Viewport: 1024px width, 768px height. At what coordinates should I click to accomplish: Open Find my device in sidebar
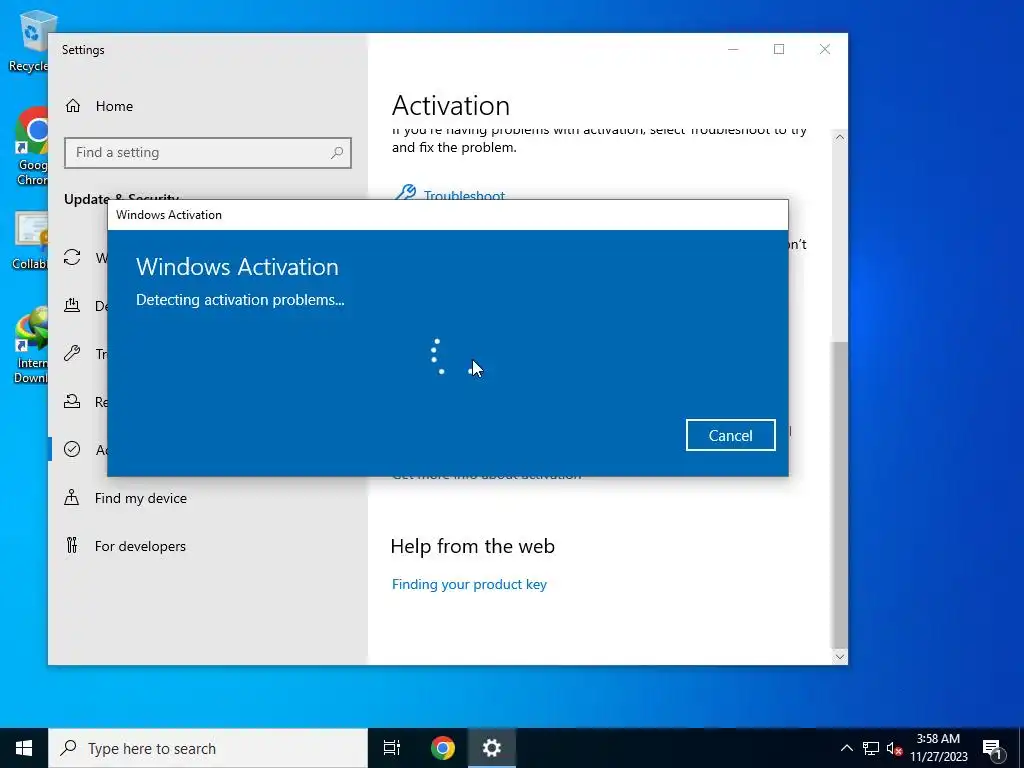[208, 498]
